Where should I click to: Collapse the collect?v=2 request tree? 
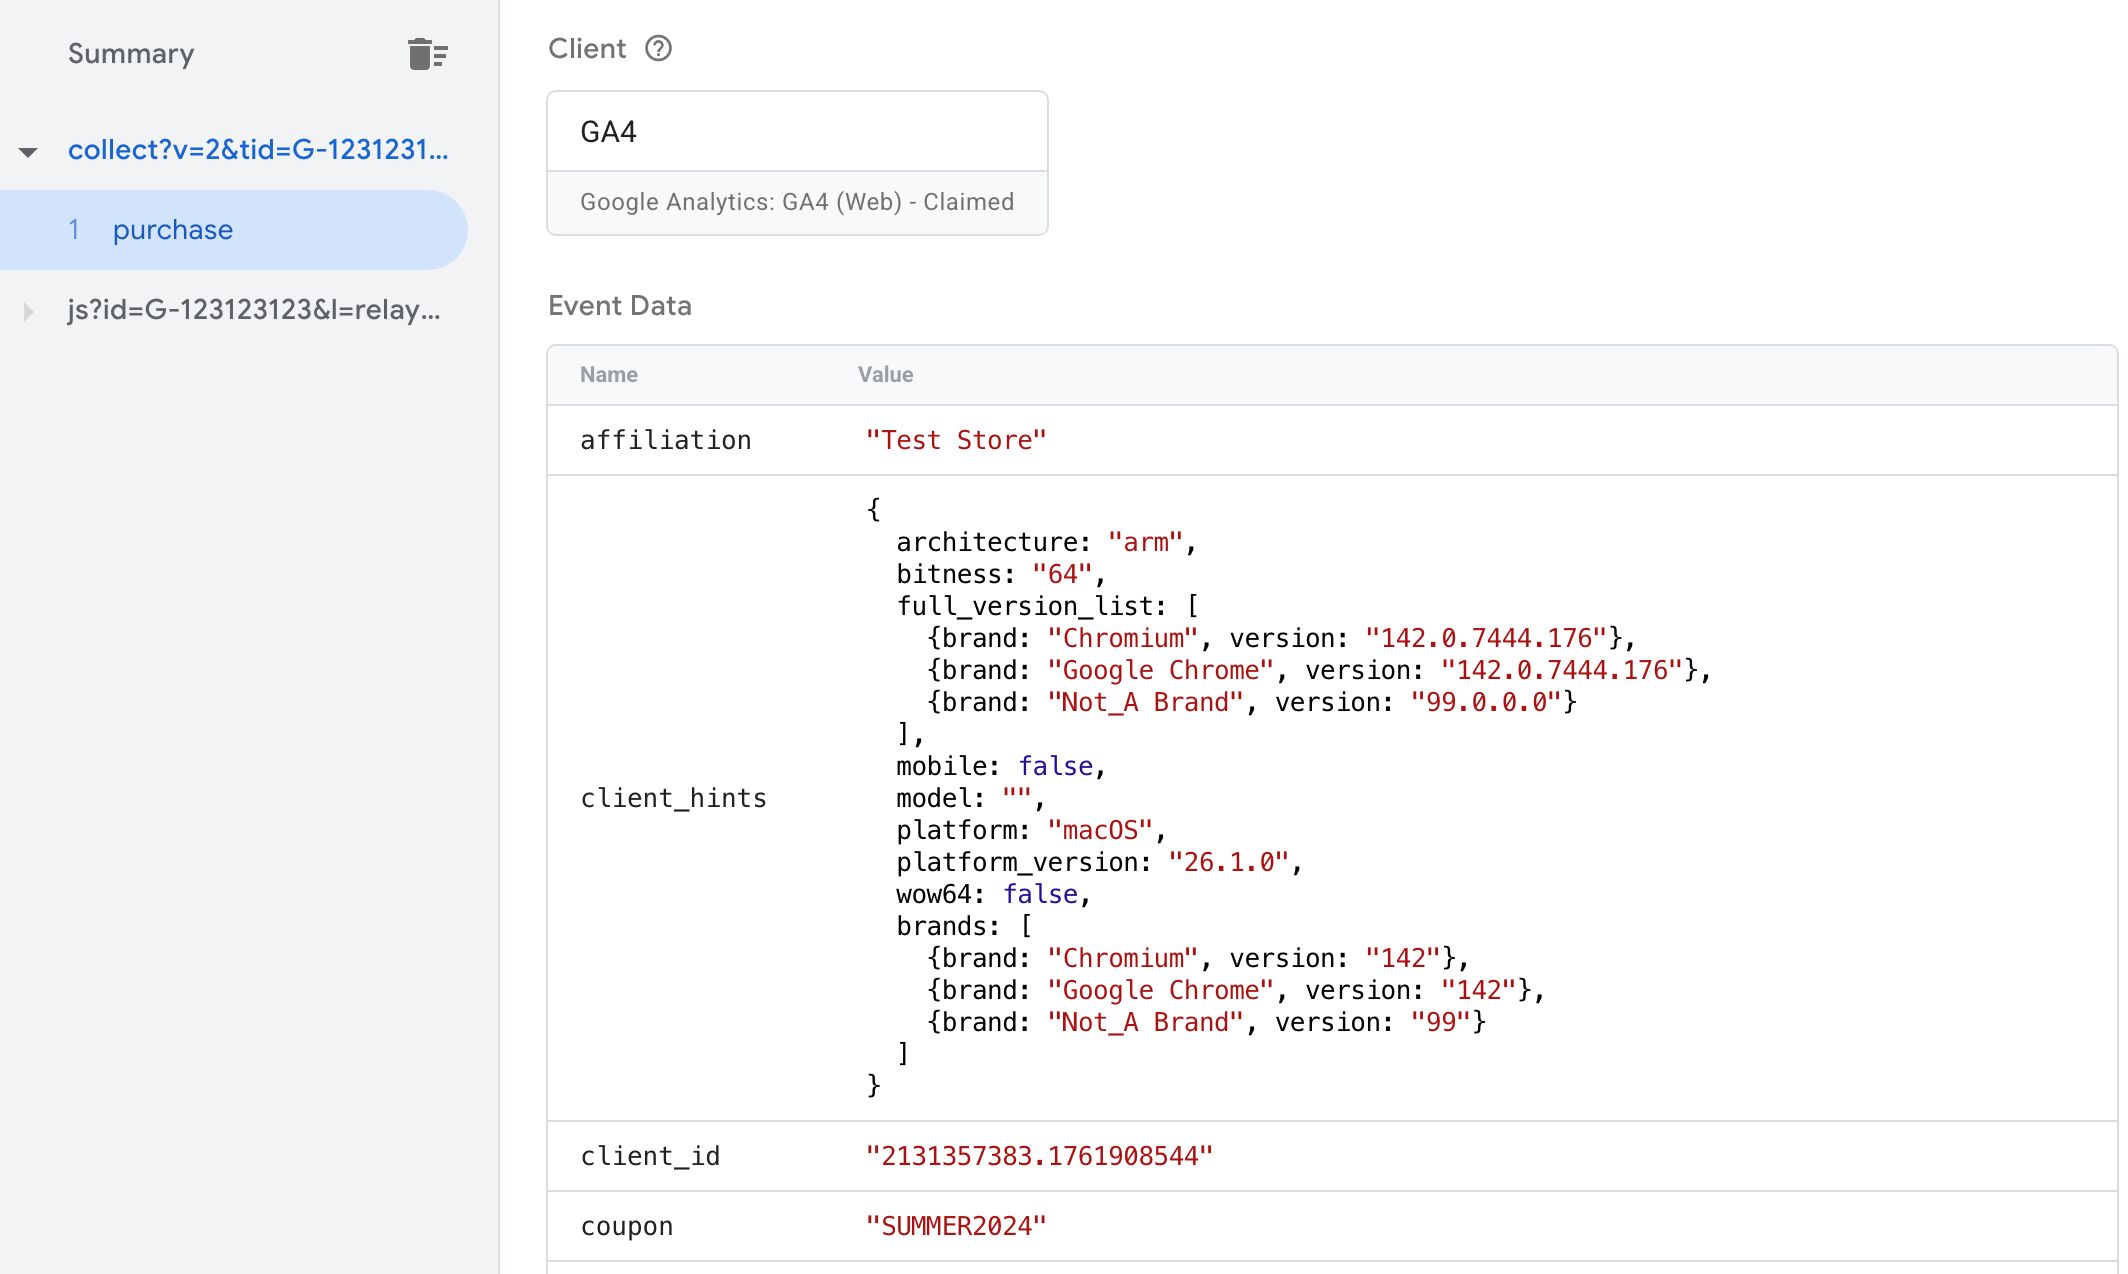coord(28,152)
